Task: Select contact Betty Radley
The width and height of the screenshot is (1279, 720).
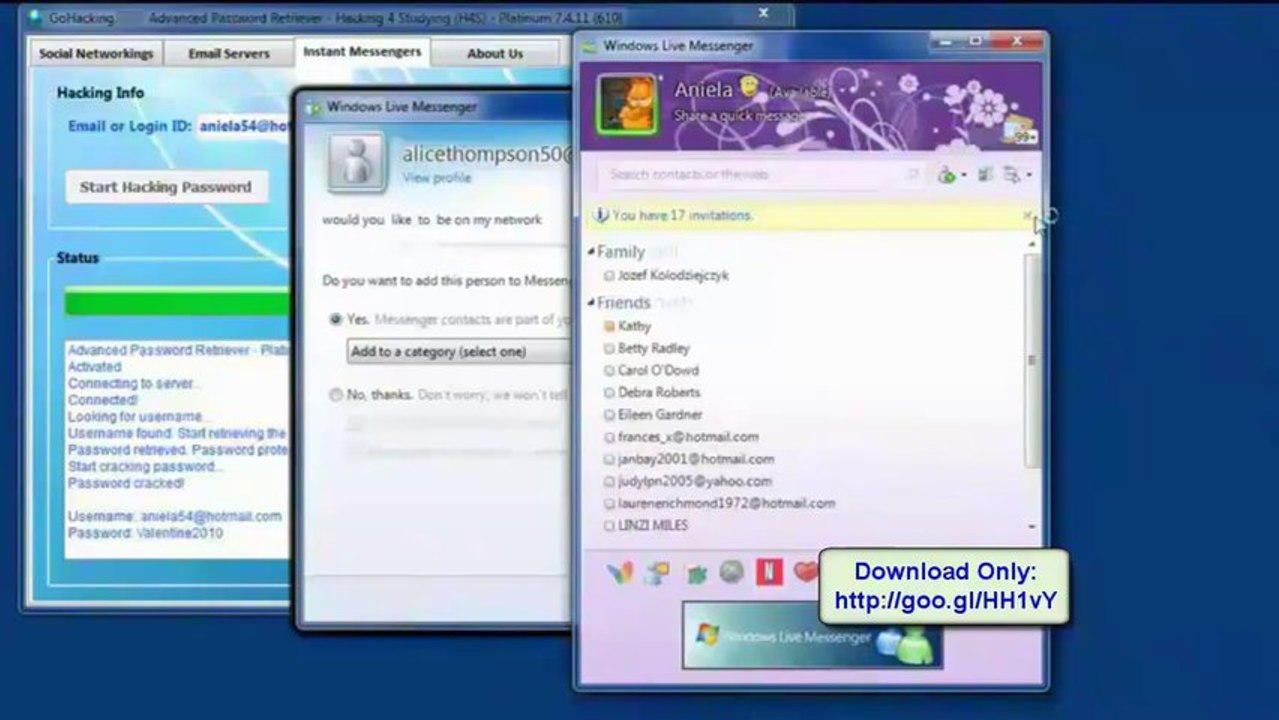Action: click(x=653, y=348)
